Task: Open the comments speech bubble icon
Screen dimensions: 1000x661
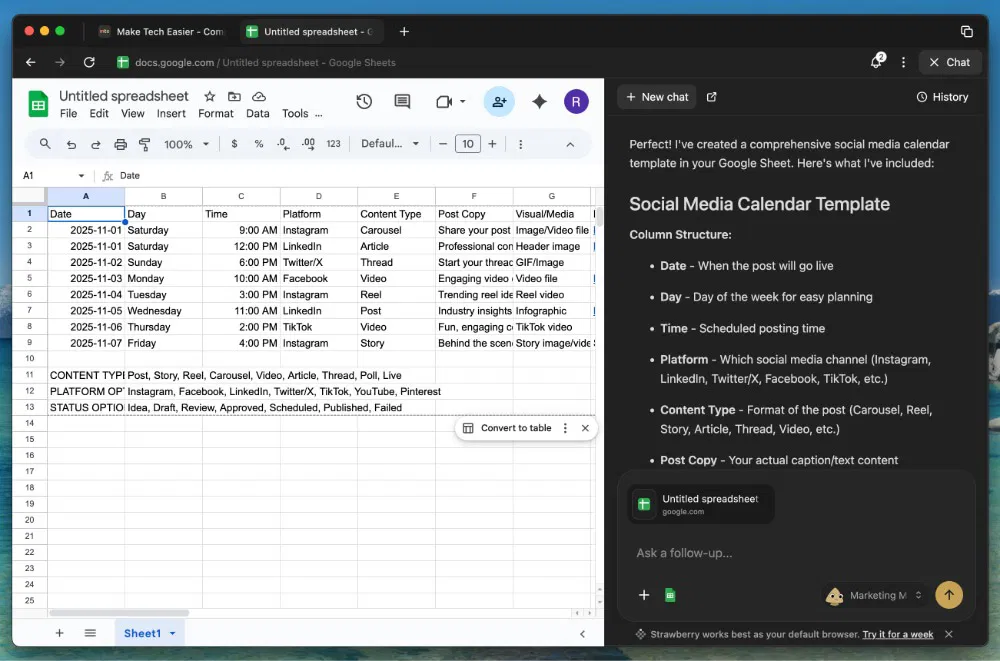Action: [402, 101]
